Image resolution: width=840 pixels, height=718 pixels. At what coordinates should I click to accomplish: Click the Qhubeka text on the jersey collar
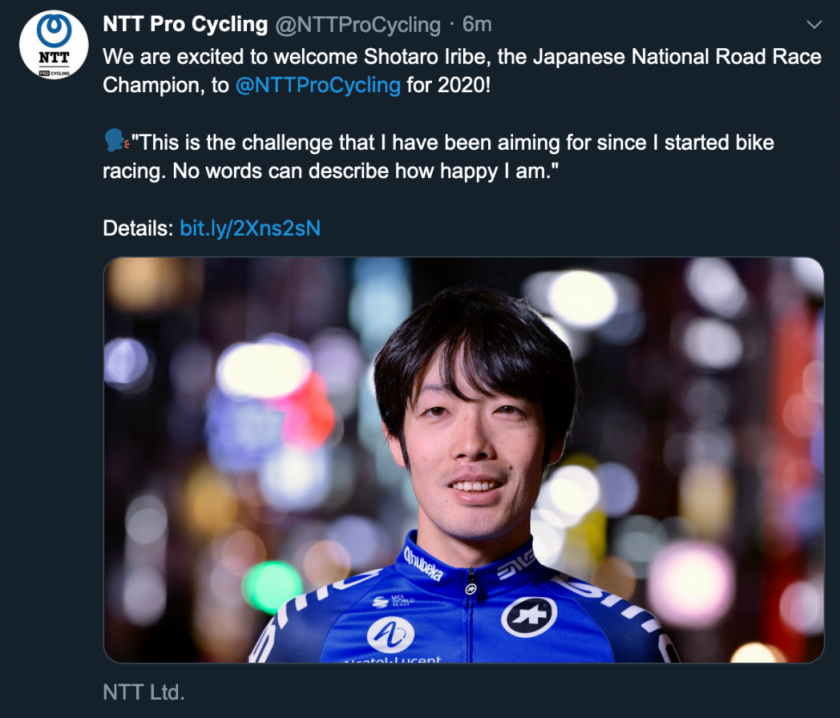424,563
